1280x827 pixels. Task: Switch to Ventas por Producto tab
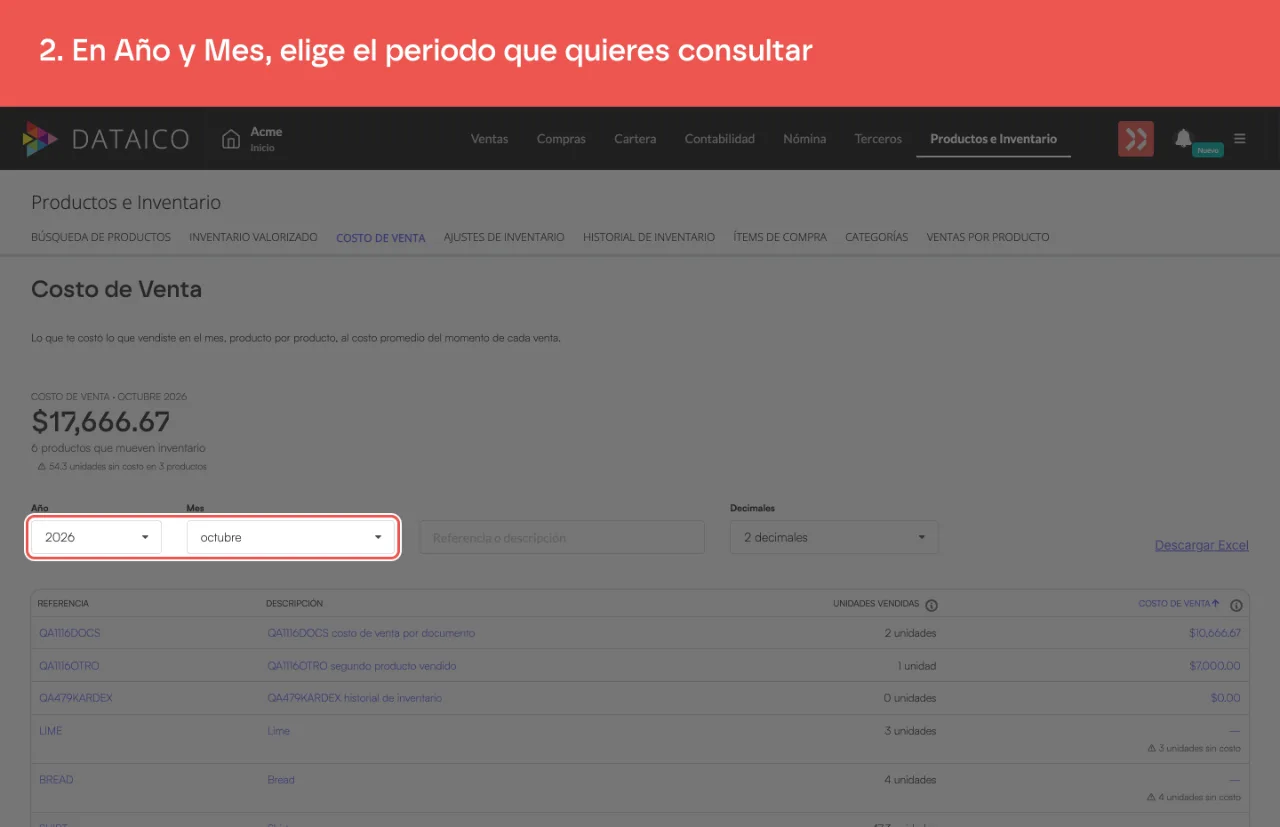988,237
